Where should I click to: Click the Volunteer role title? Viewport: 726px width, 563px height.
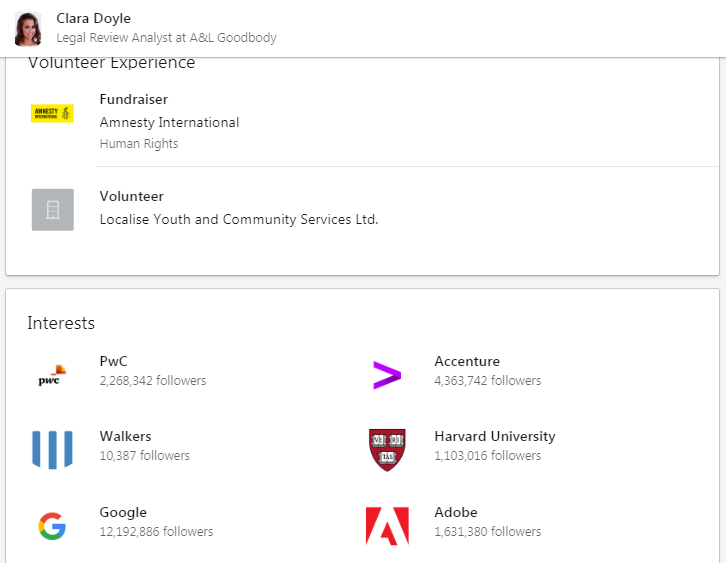131,196
